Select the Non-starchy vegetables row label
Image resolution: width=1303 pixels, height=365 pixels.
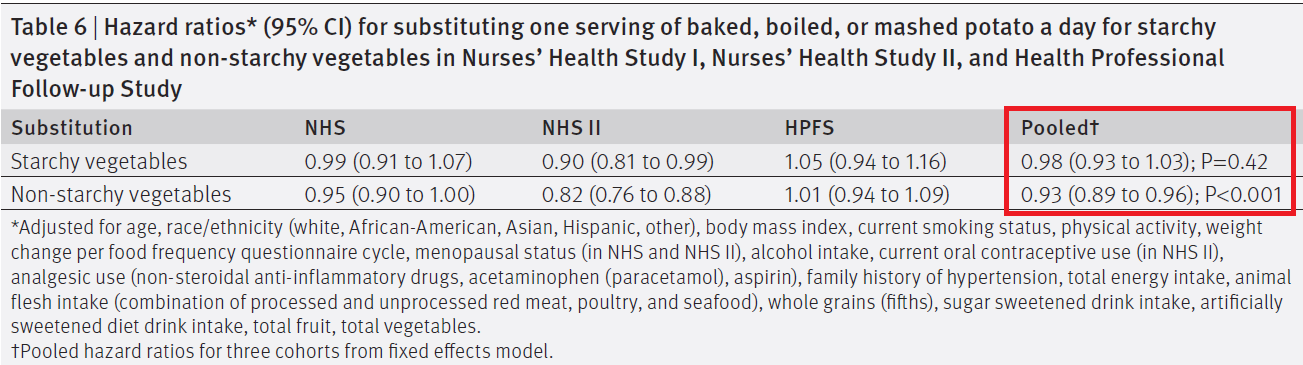[x=121, y=194]
